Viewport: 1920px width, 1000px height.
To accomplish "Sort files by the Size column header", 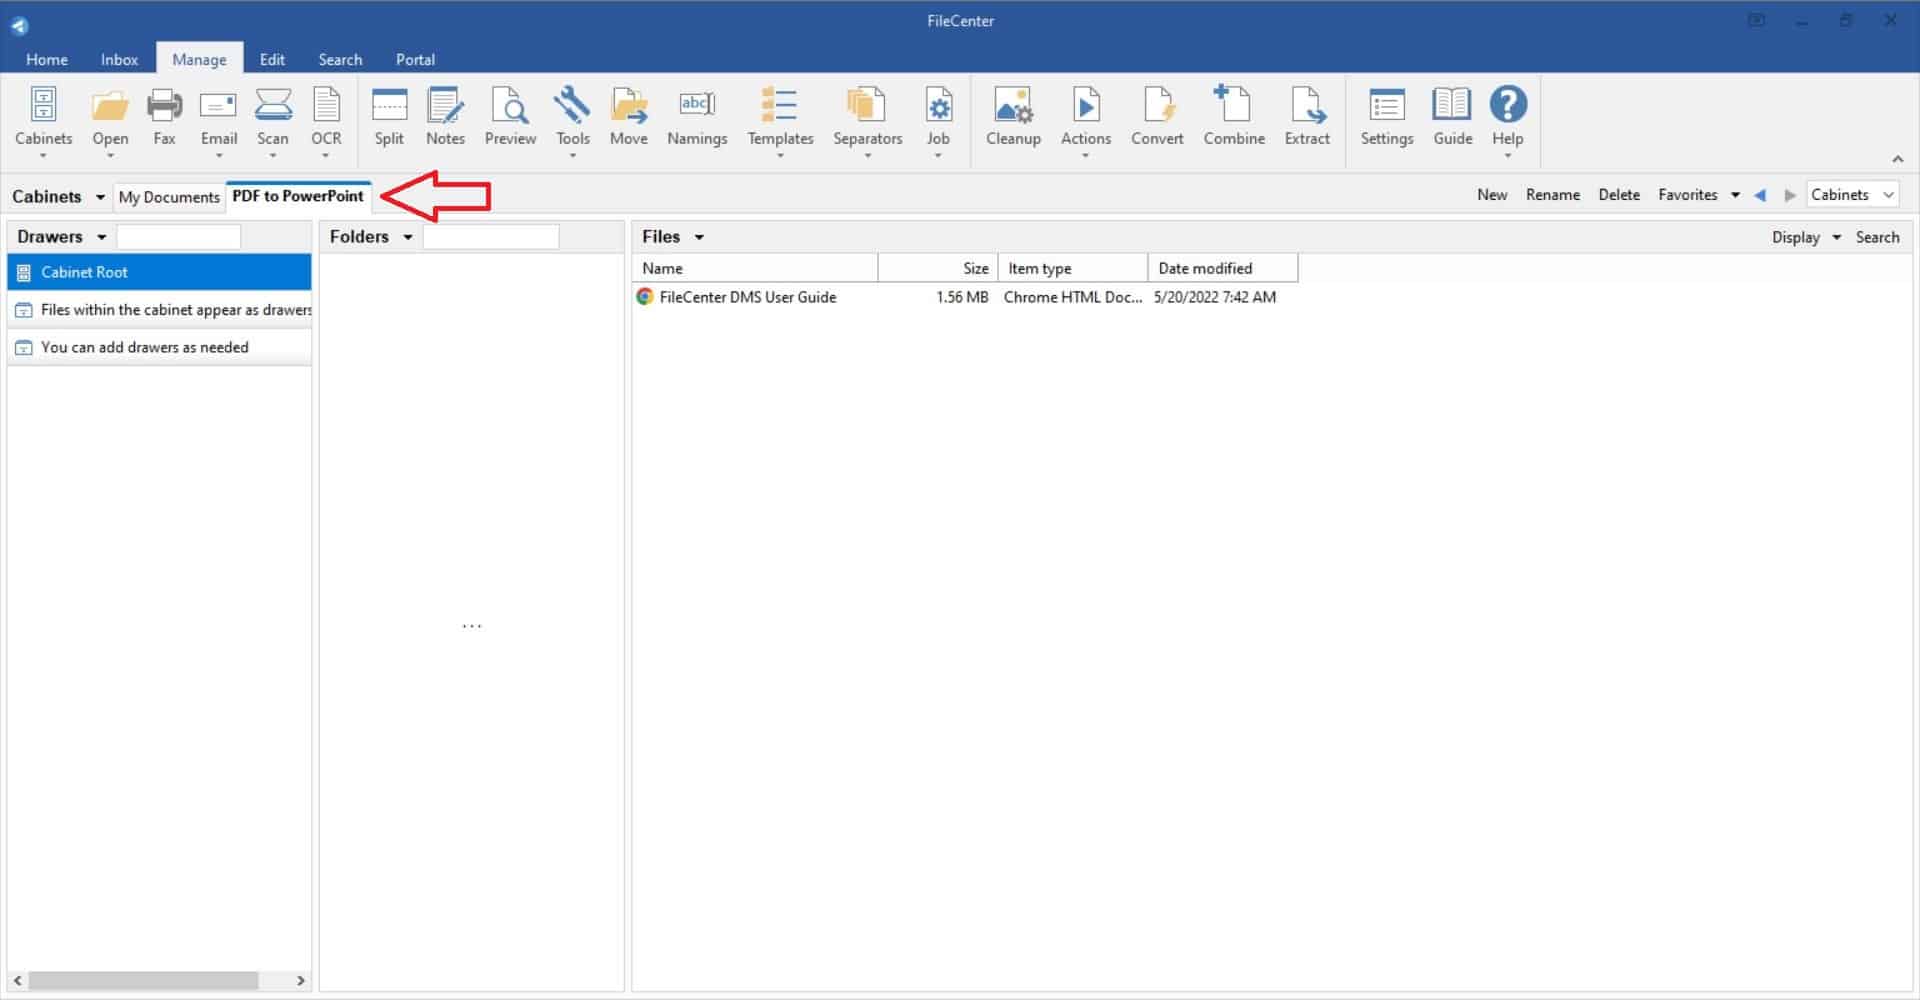I will 938,268.
